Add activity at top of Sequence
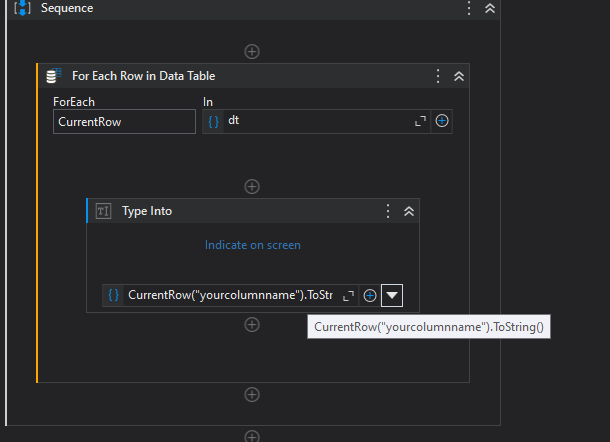The width and height of the screenshot is (610, 442). tap(252, 51)
